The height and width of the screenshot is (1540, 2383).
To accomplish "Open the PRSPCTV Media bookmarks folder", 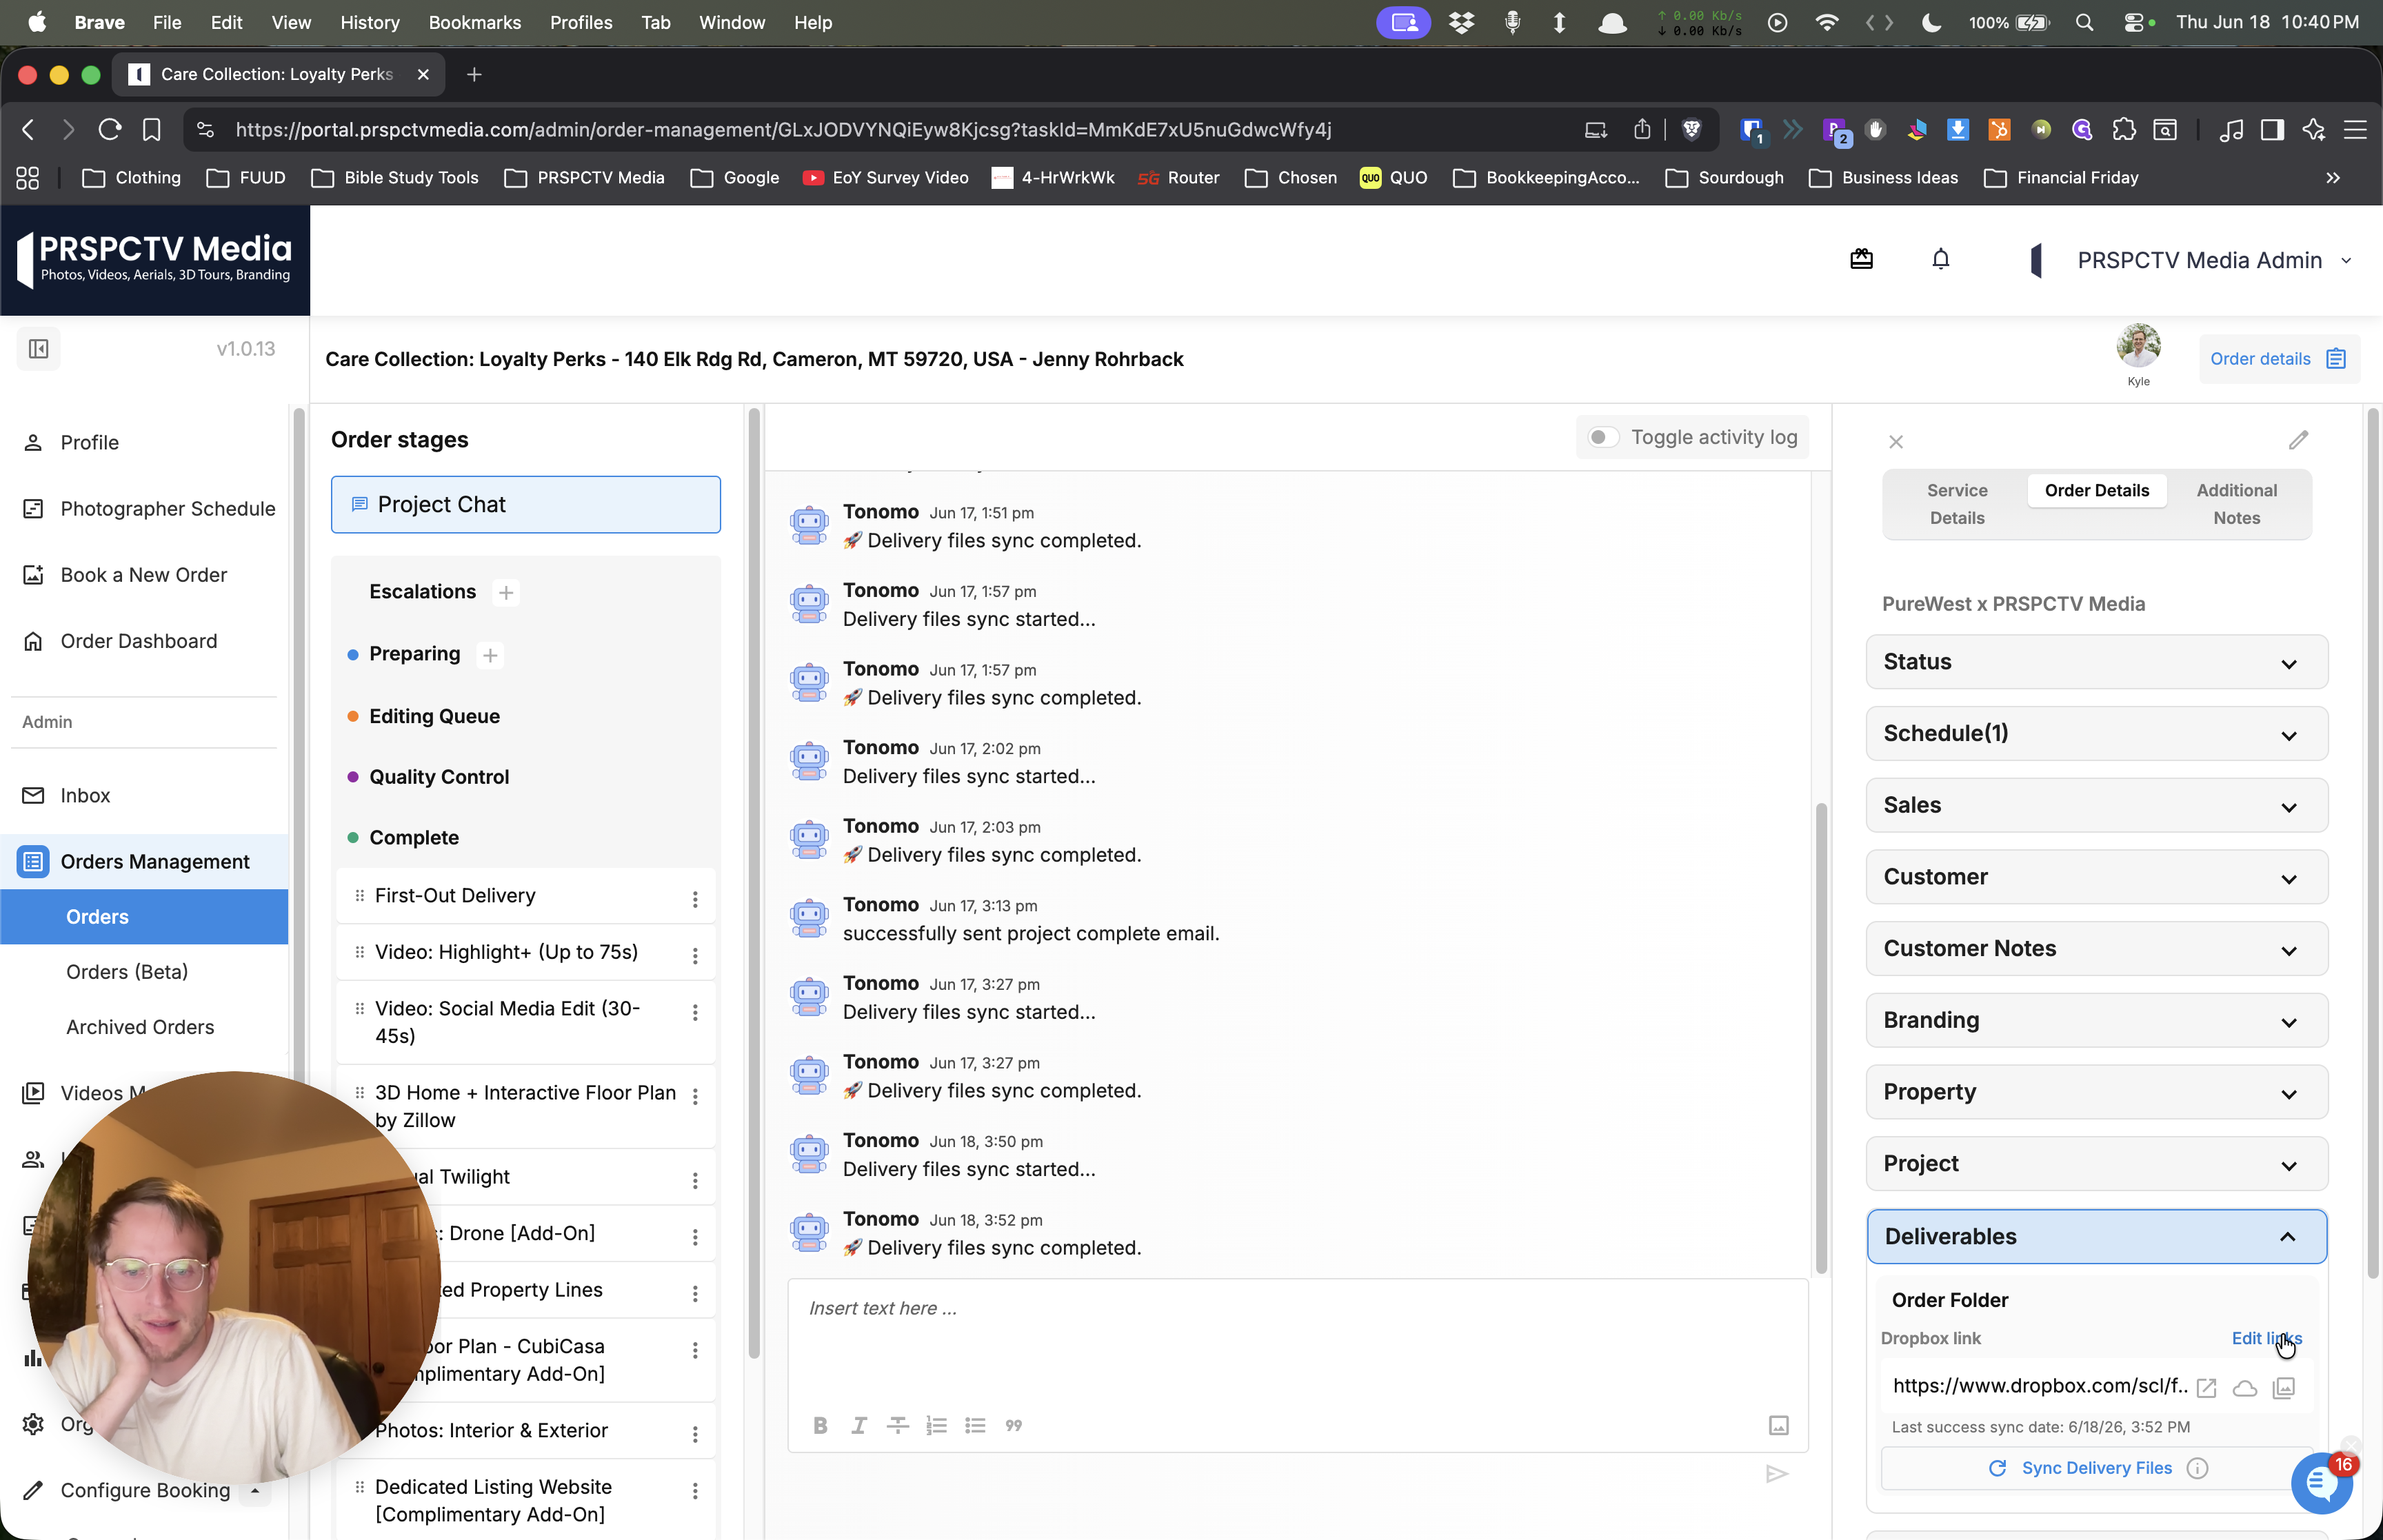I will [585, 178].
